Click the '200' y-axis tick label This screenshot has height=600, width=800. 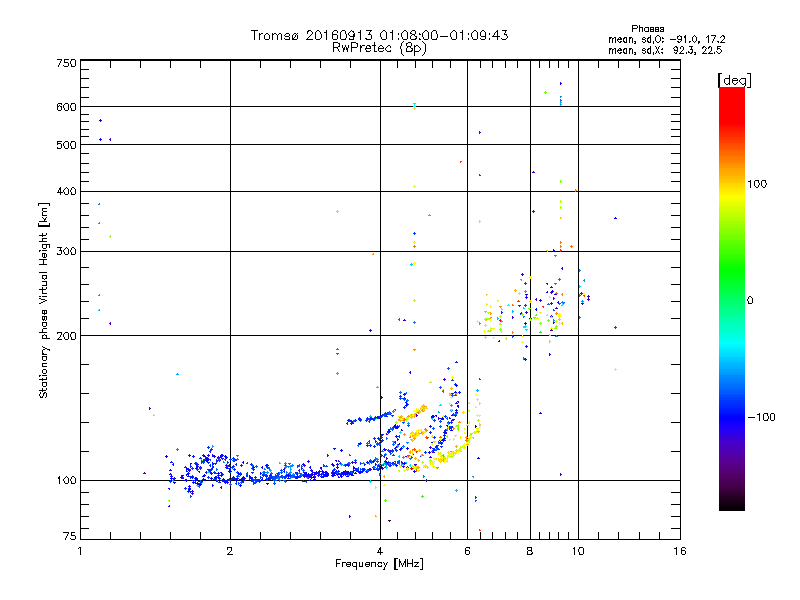(x=66, y=336)
